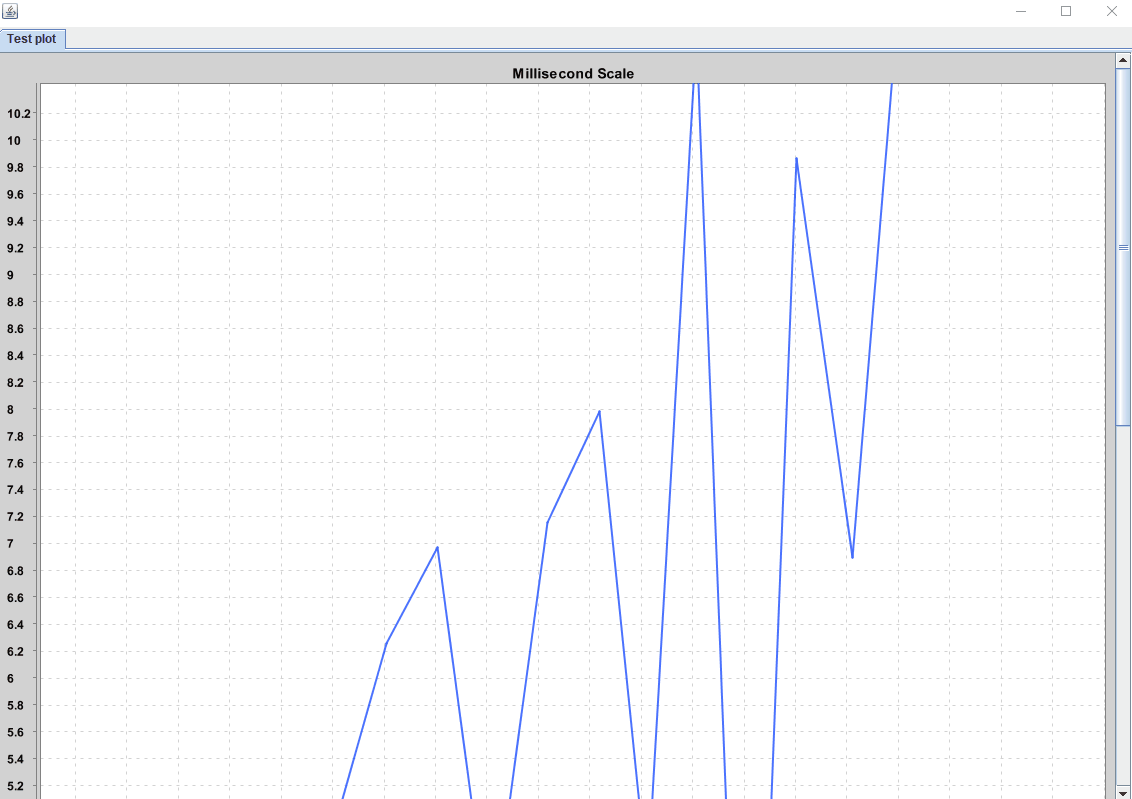Image resolution: width=1132 pixels, height=799 pixels.
Task: Minimize the Java window
Action: click(1021, 11)
